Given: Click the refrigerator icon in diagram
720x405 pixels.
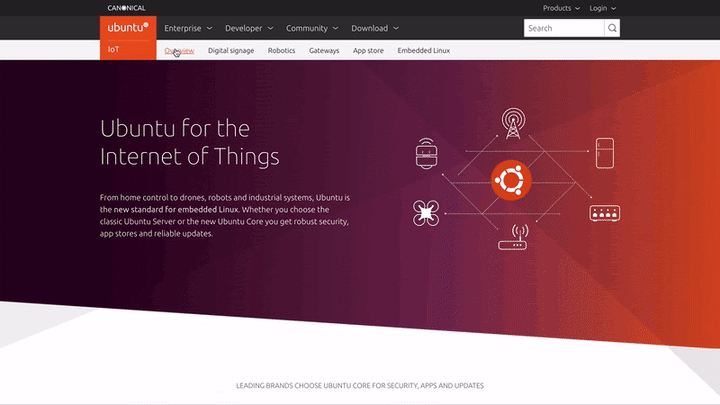Looking at the screenshot, I should tap(605, 153).
